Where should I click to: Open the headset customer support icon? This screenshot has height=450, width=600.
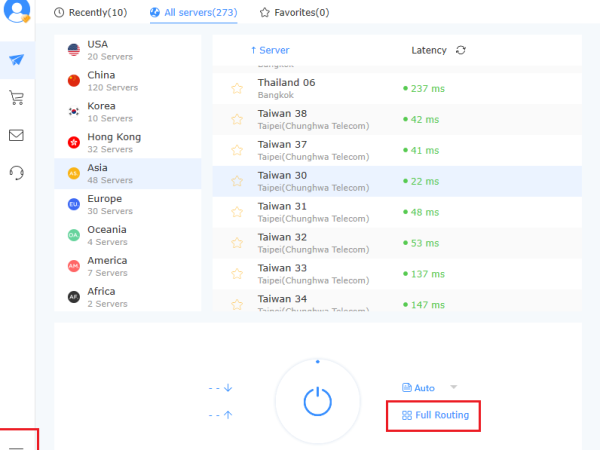tap(16, 173)
